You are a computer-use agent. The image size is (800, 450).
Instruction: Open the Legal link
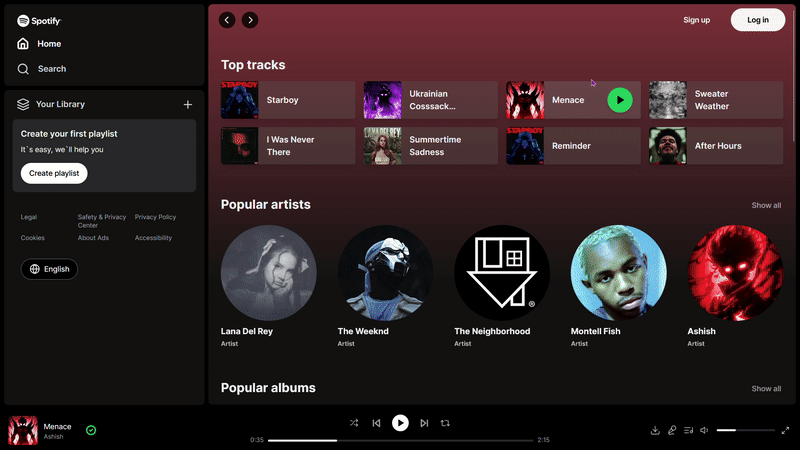[x=29, y=217]
